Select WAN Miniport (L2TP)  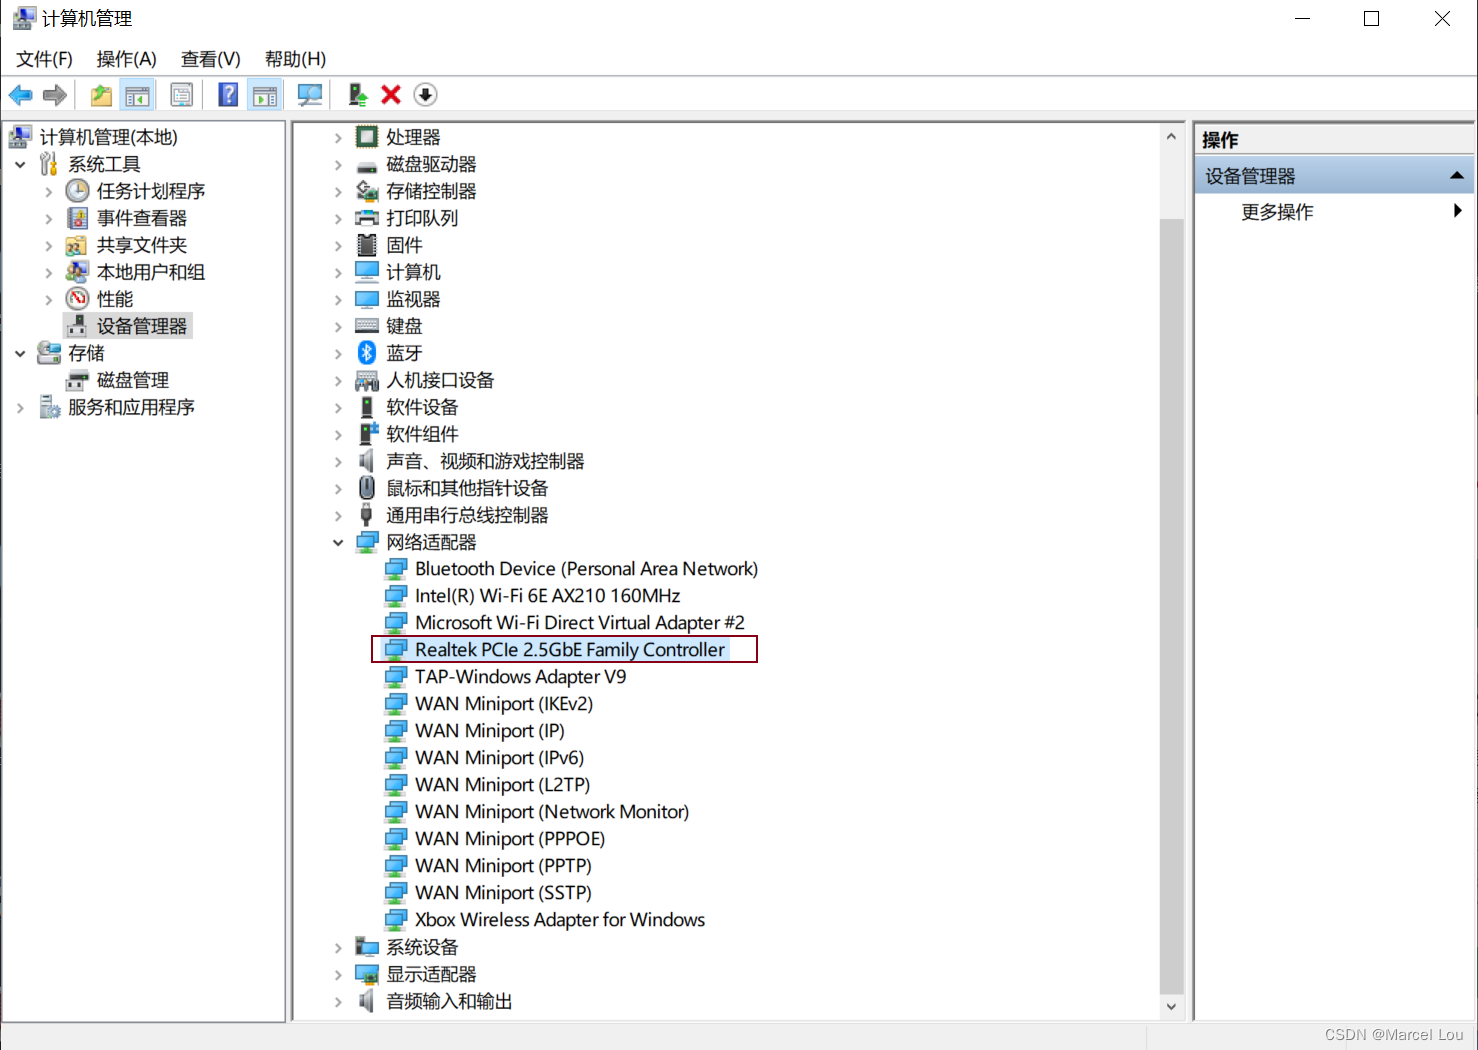click(x=503, y=785)
